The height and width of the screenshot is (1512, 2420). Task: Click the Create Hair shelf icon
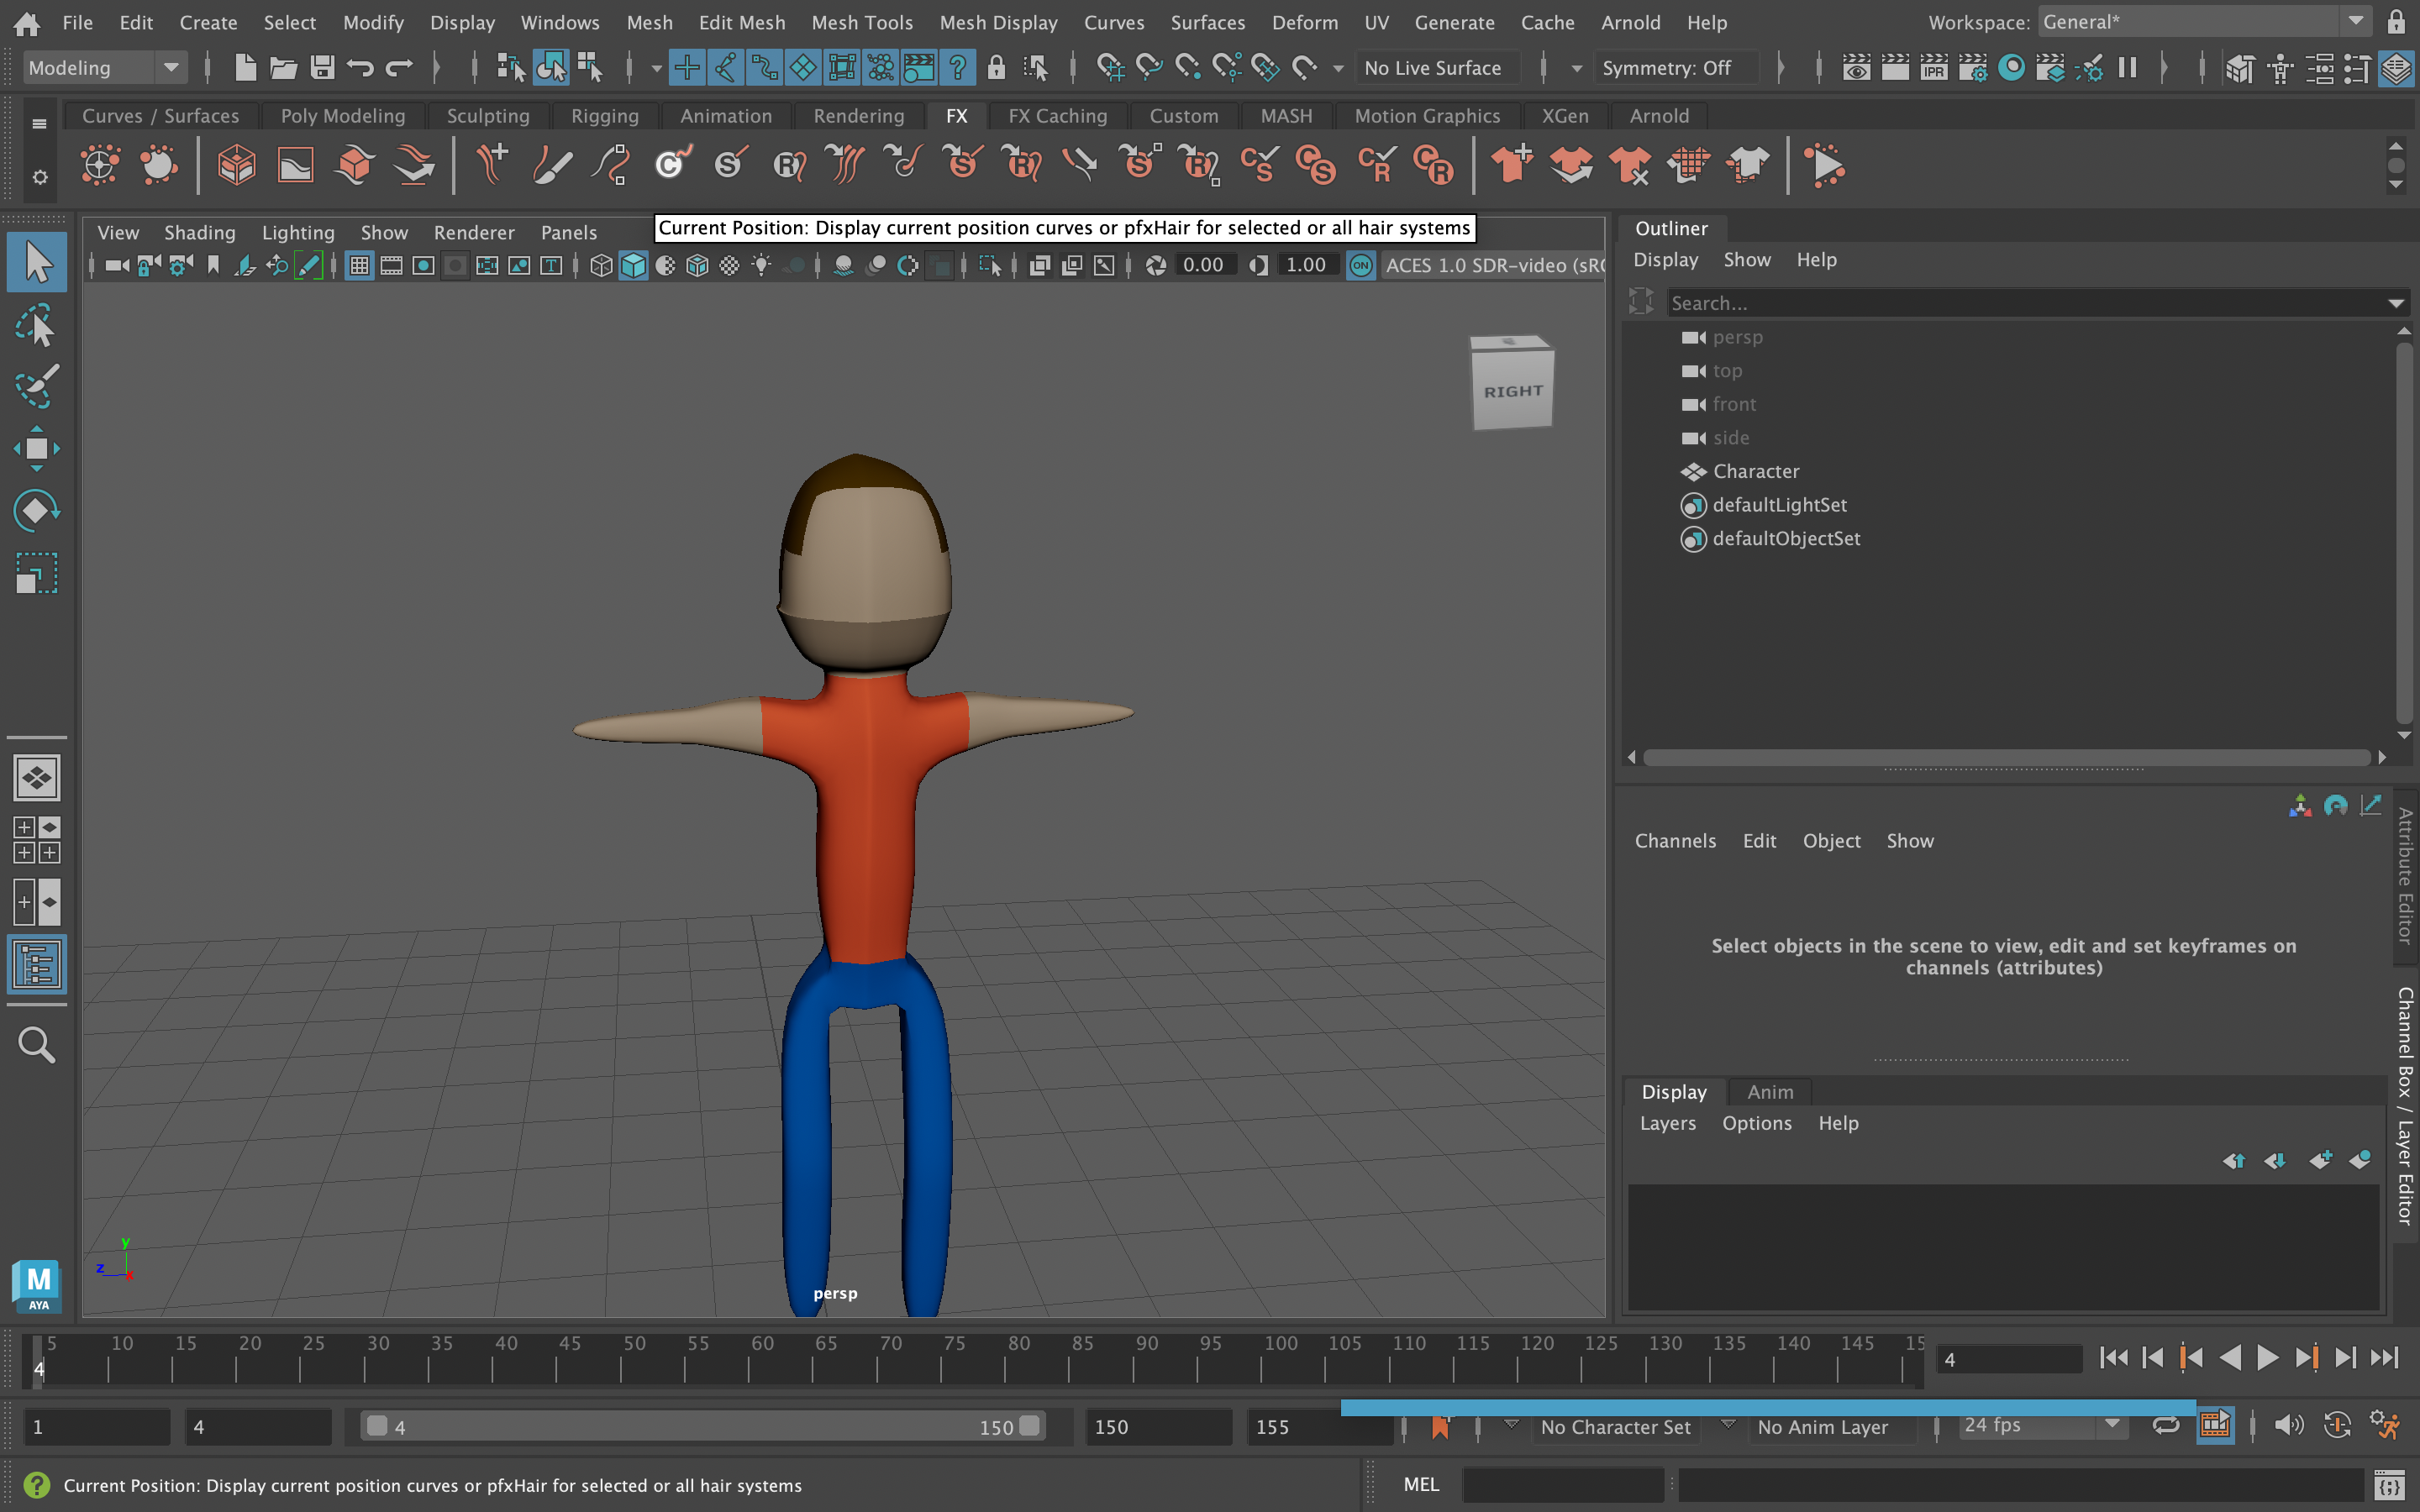click(x=492, y=165)
